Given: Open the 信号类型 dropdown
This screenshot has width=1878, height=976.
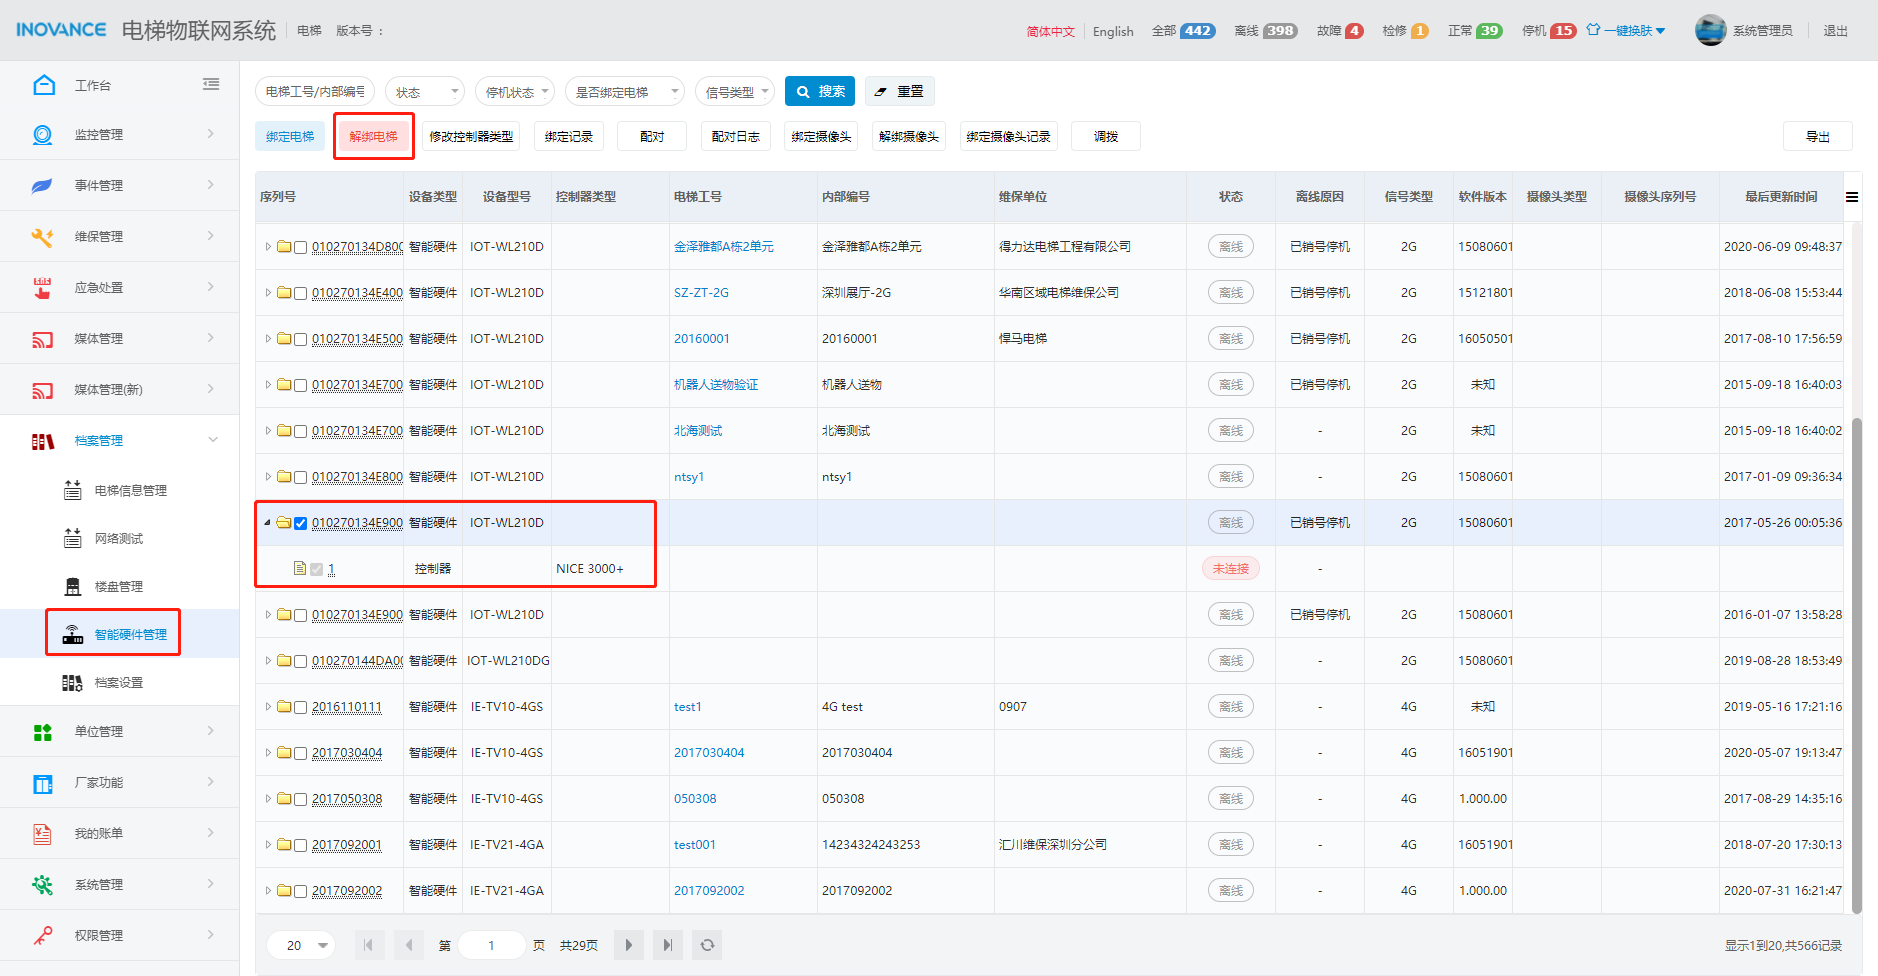Looking at the screenshot, I should click(x=735, y=92).
